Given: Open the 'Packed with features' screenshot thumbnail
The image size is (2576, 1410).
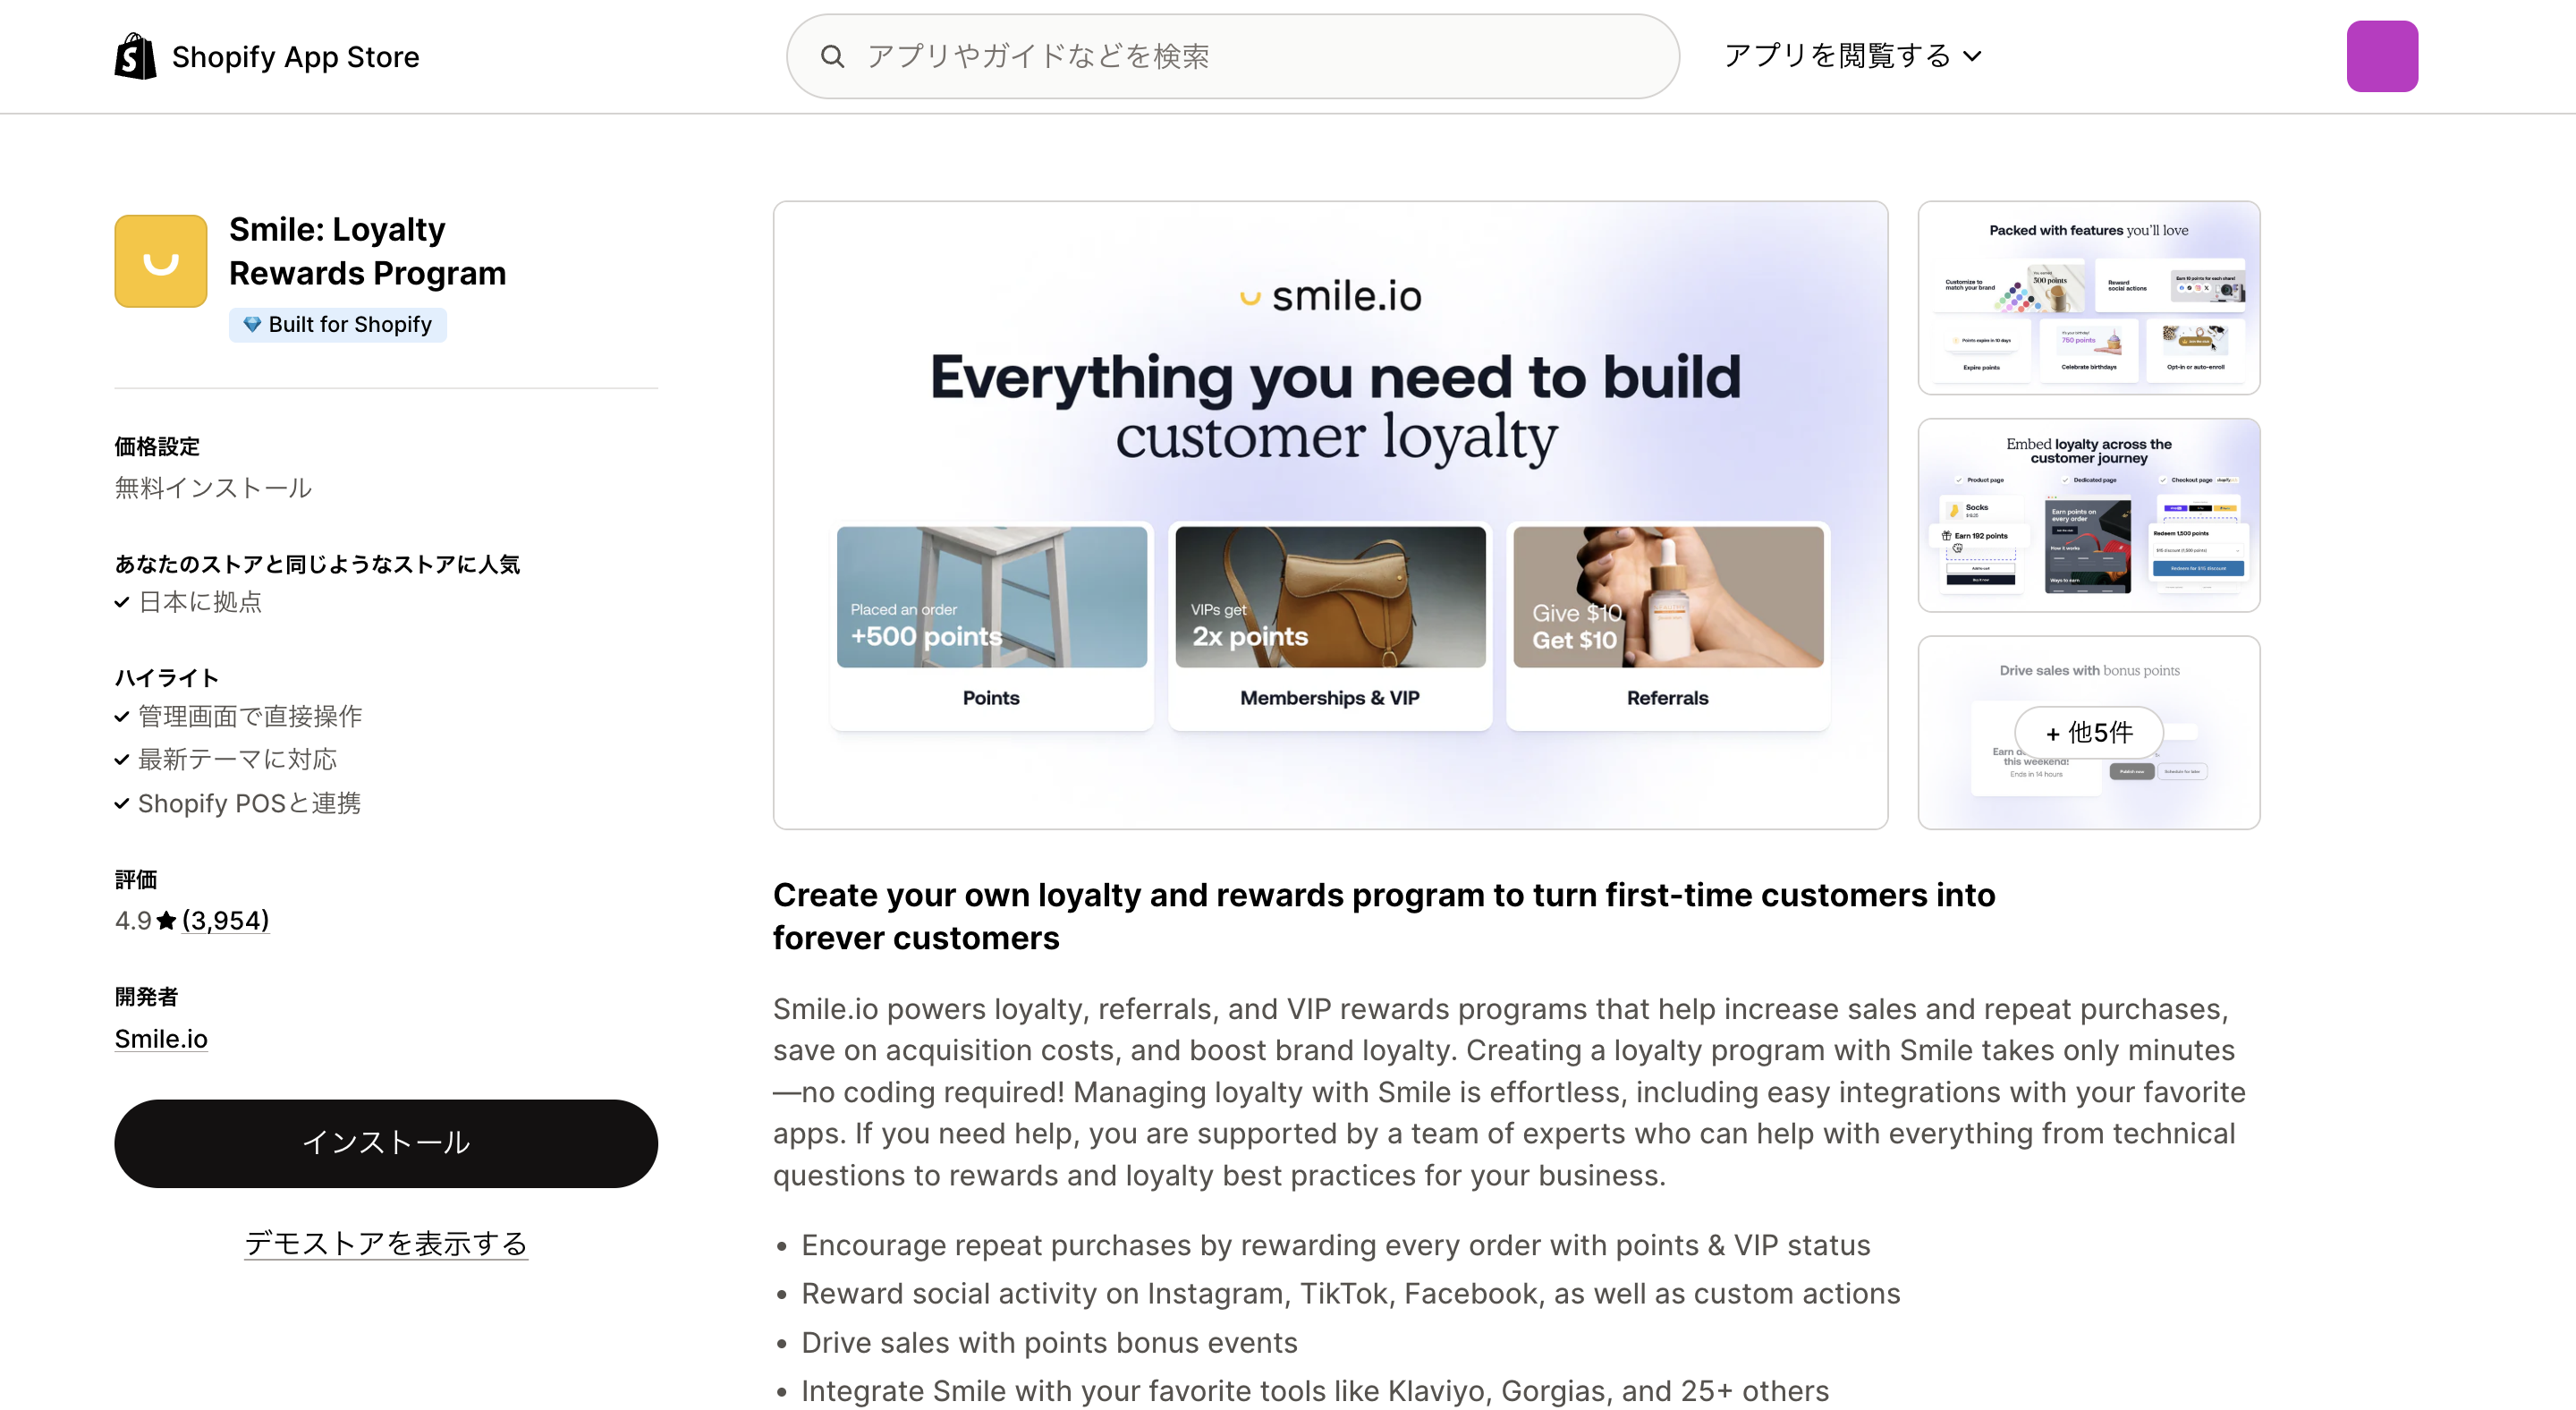Looking at the screenshot, I should 2088,297.
